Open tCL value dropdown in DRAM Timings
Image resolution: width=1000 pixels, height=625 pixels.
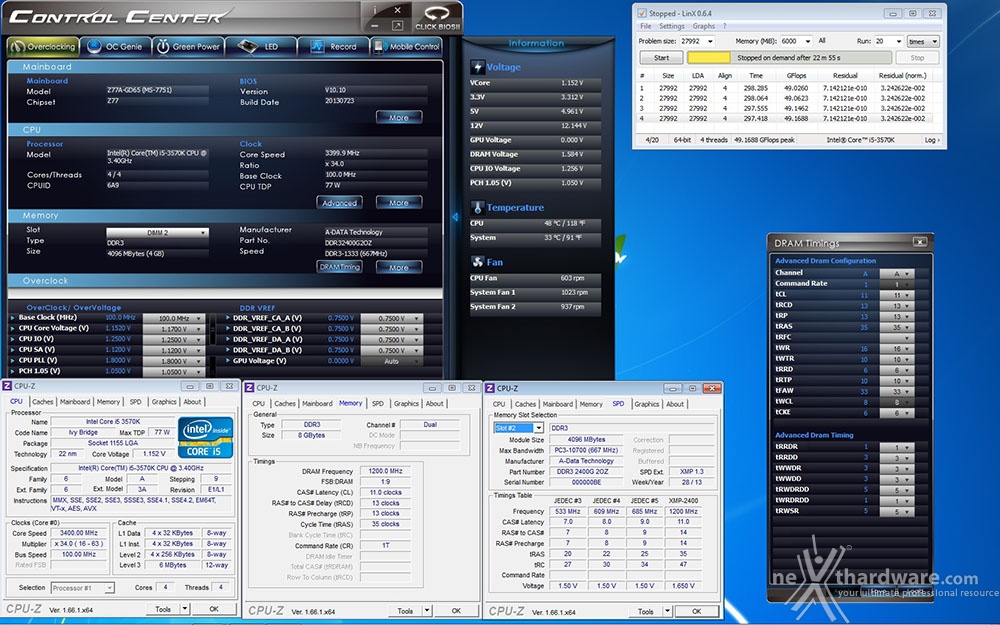pos(897,295)
